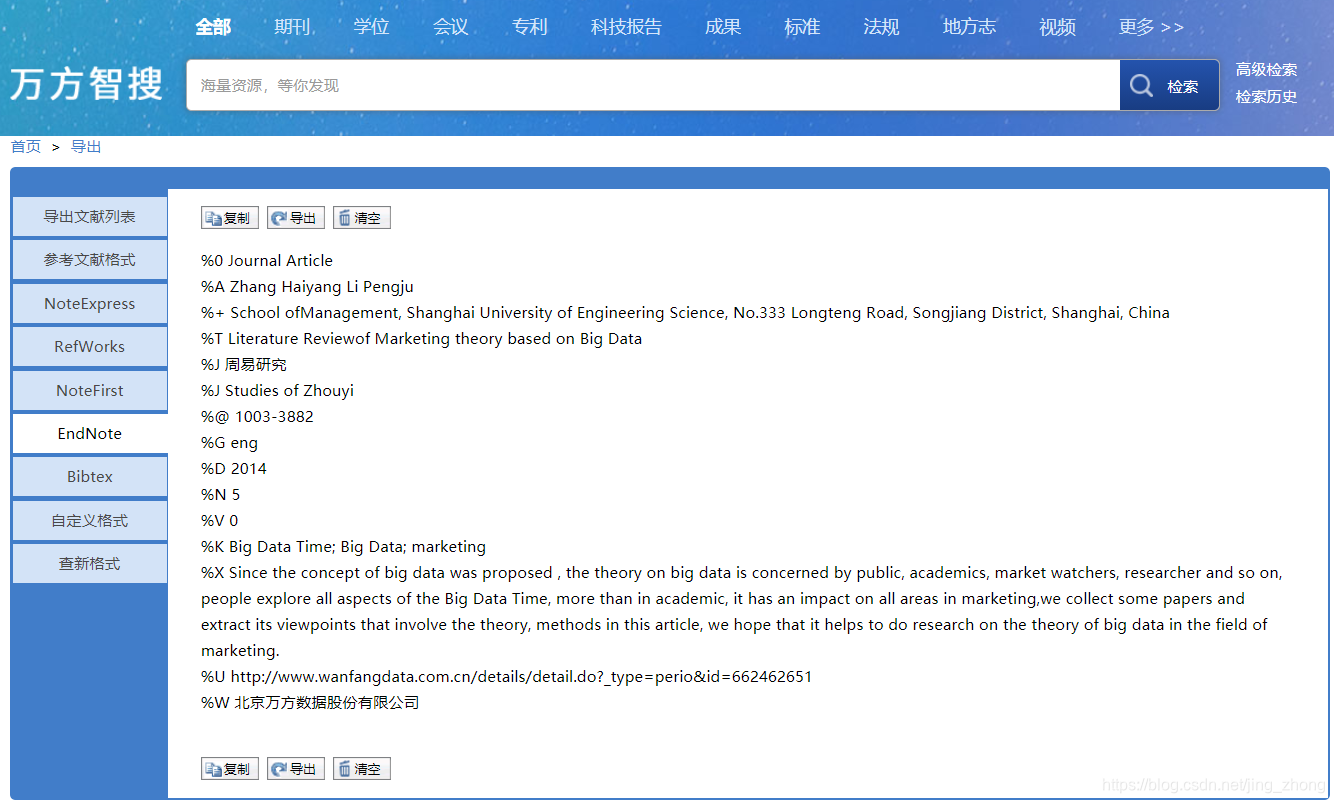The height and width of the screenshot is (803, 1334).
Task: Select the 学位 category tab
Action: [371, 27]
